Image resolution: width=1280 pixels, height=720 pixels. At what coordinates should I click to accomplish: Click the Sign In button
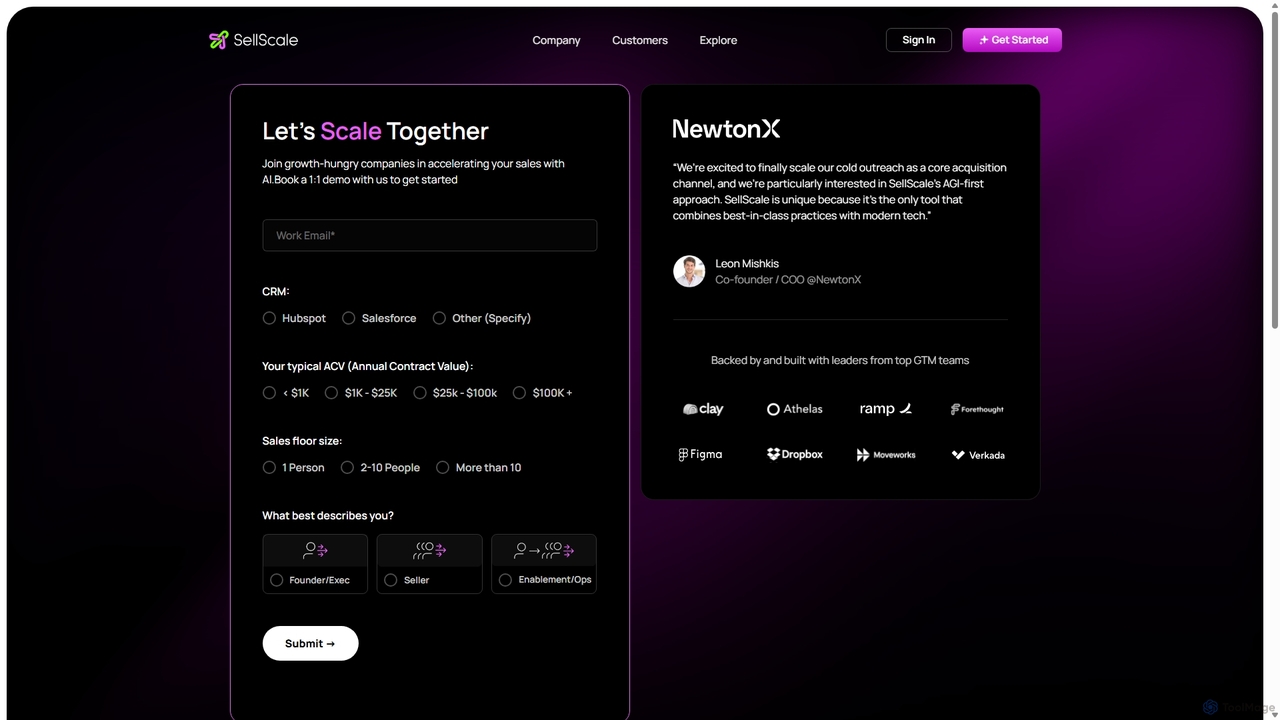tap(918, 40)
